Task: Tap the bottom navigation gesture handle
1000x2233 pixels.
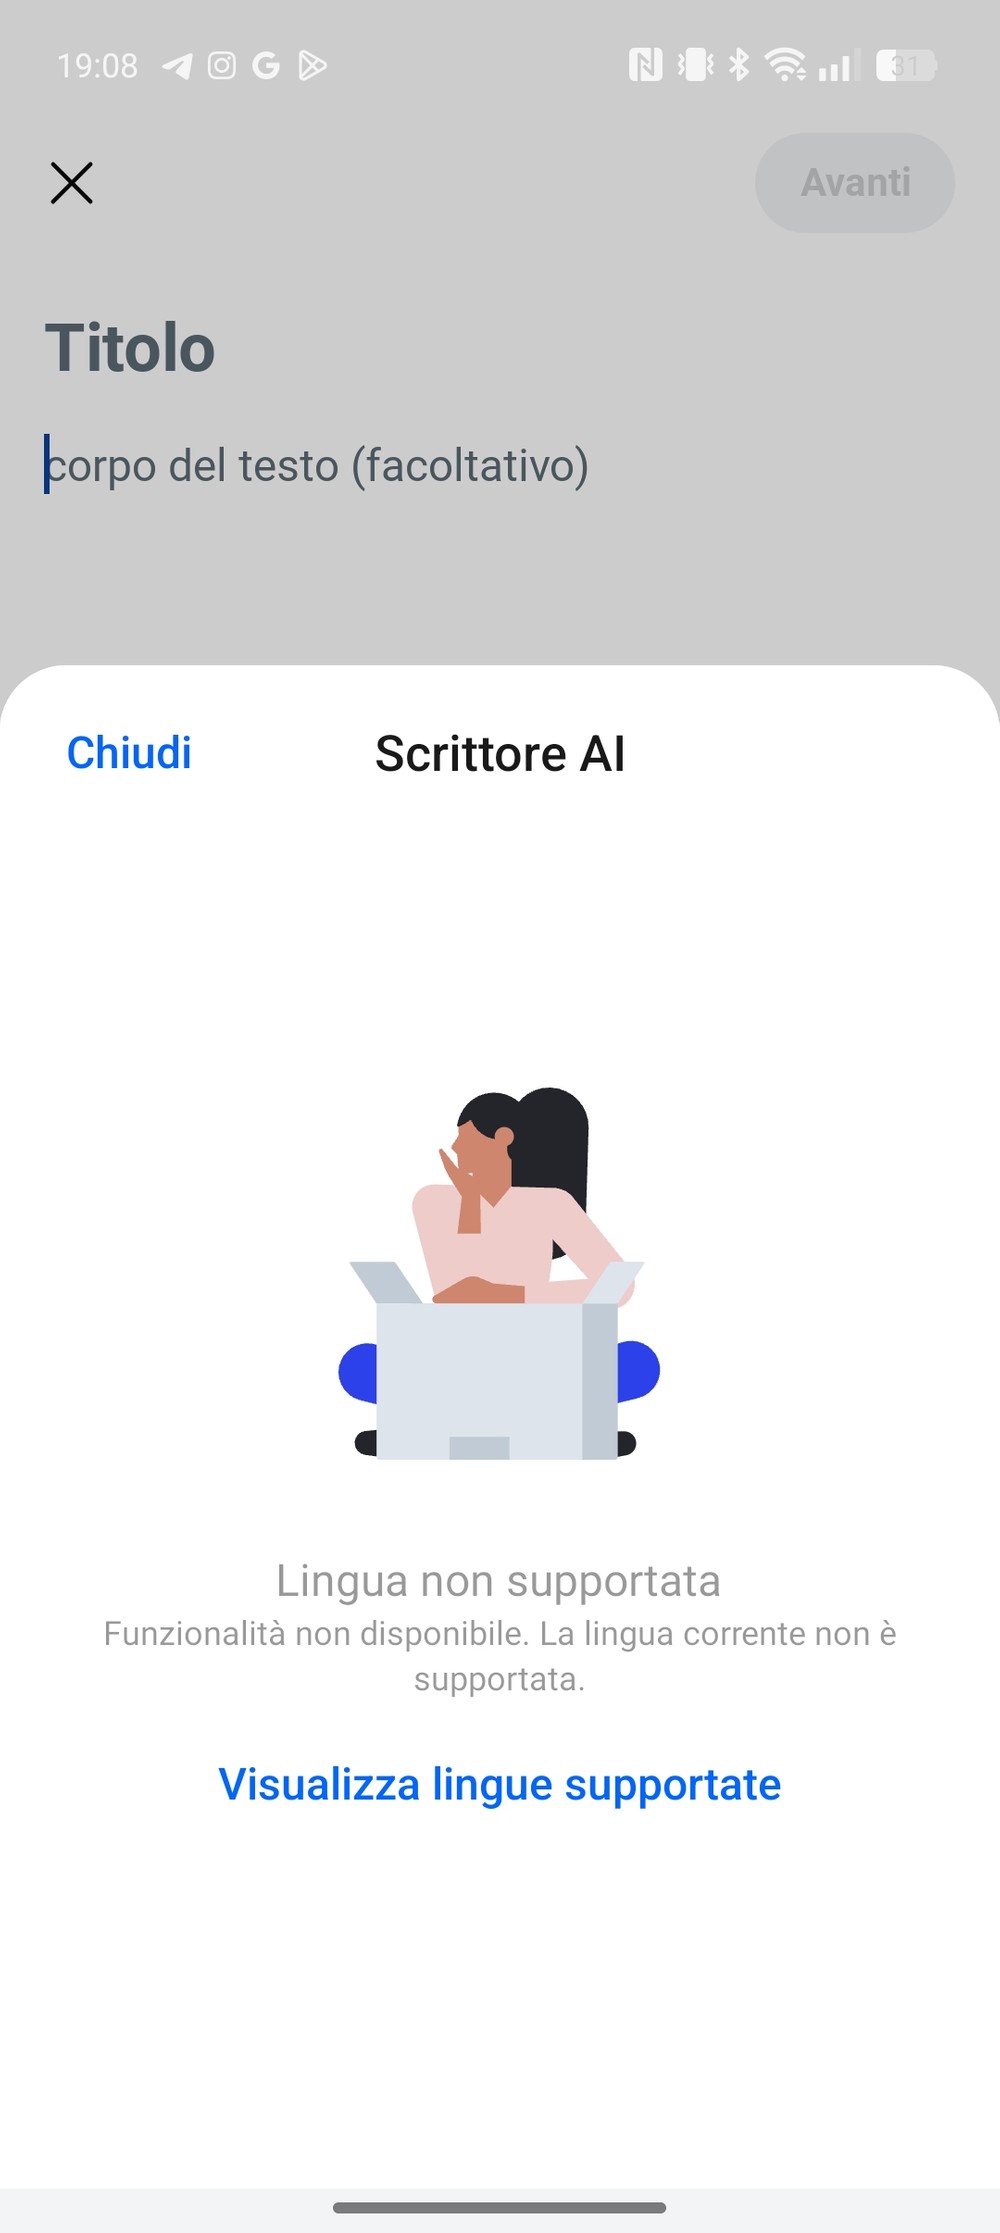Action: click(x=500, y=2208)
